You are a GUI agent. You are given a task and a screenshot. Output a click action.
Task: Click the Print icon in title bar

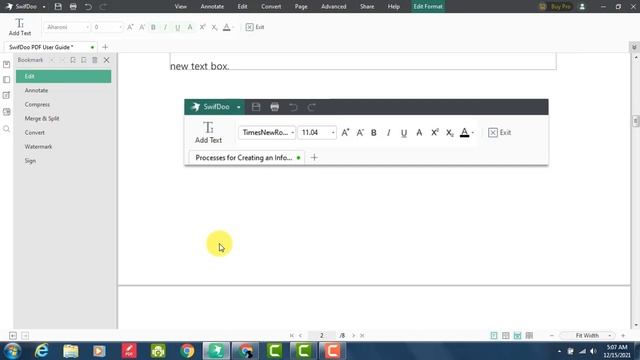(x=73, y=7)
